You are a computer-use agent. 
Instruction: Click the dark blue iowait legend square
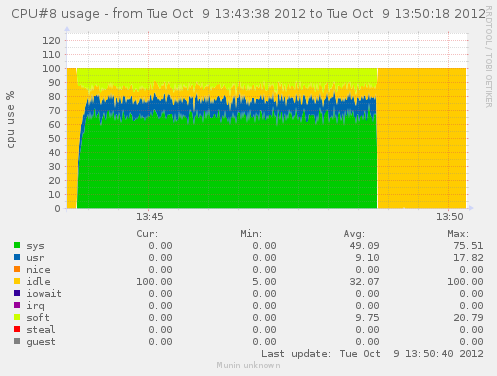(17, 293)
